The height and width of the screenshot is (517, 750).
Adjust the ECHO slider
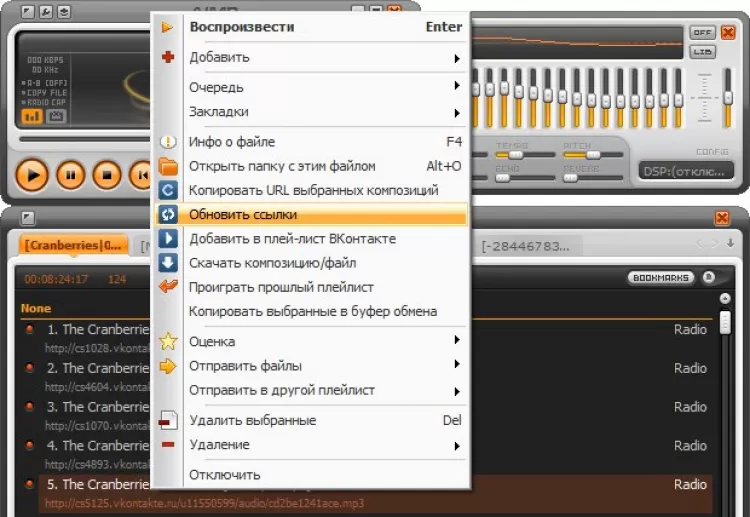525,178
